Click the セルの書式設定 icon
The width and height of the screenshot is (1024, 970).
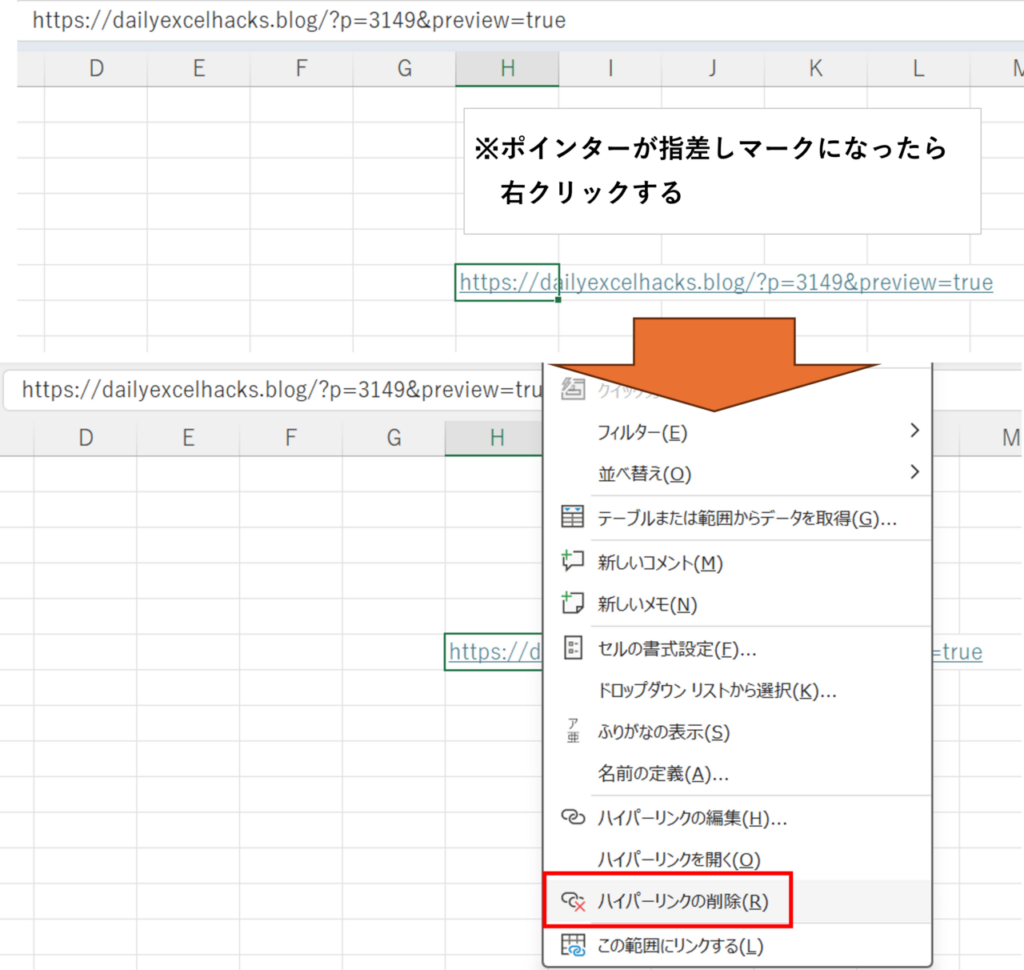[x=573, y=649]
